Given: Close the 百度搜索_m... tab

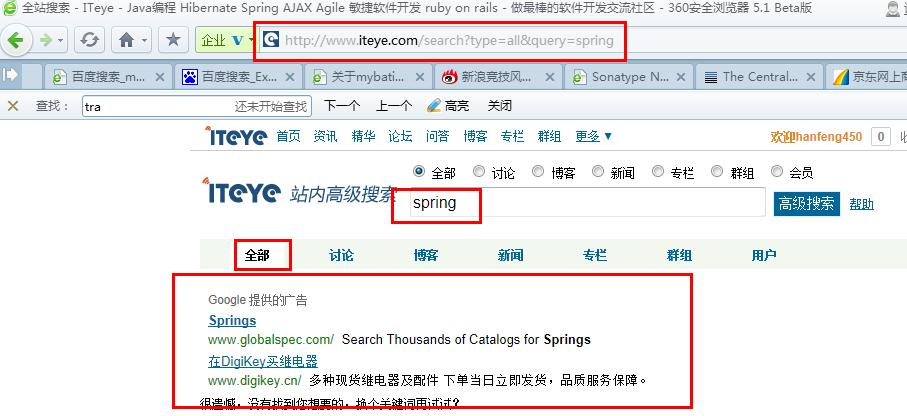Looking at the screenshot, I should [x=160, y=77].
